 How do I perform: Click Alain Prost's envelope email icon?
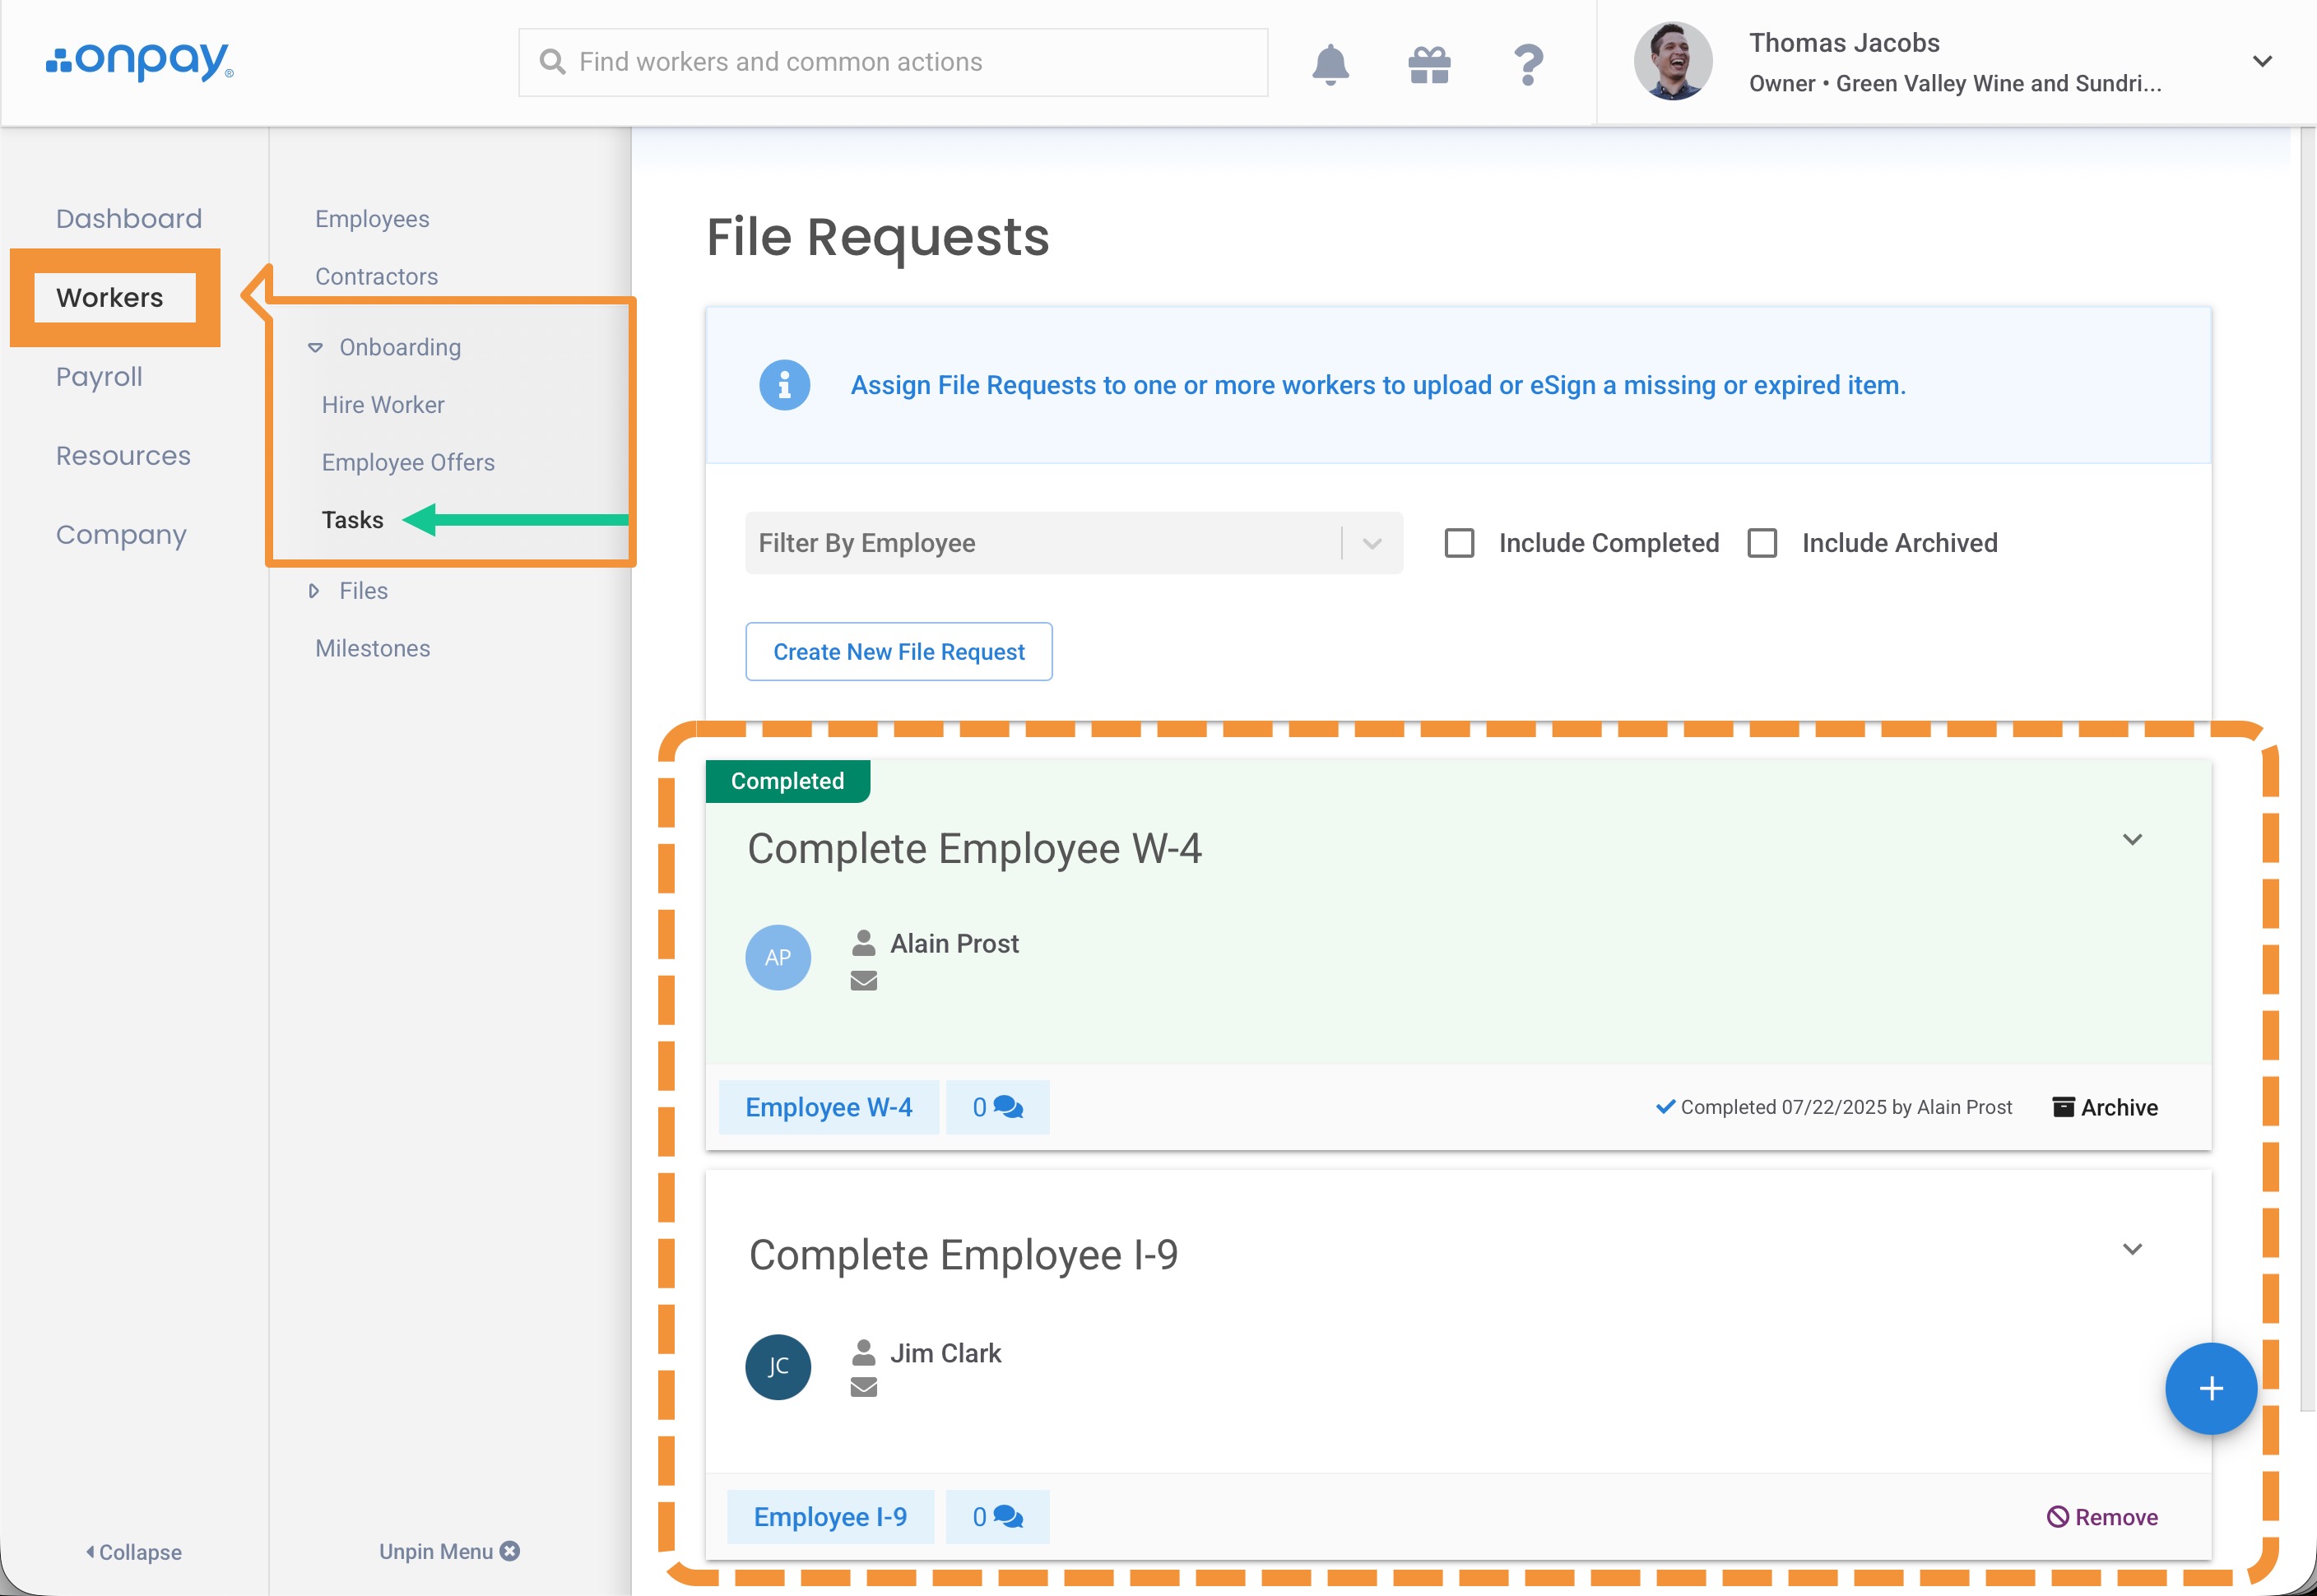pyautogui.click(x=864, y=981)
